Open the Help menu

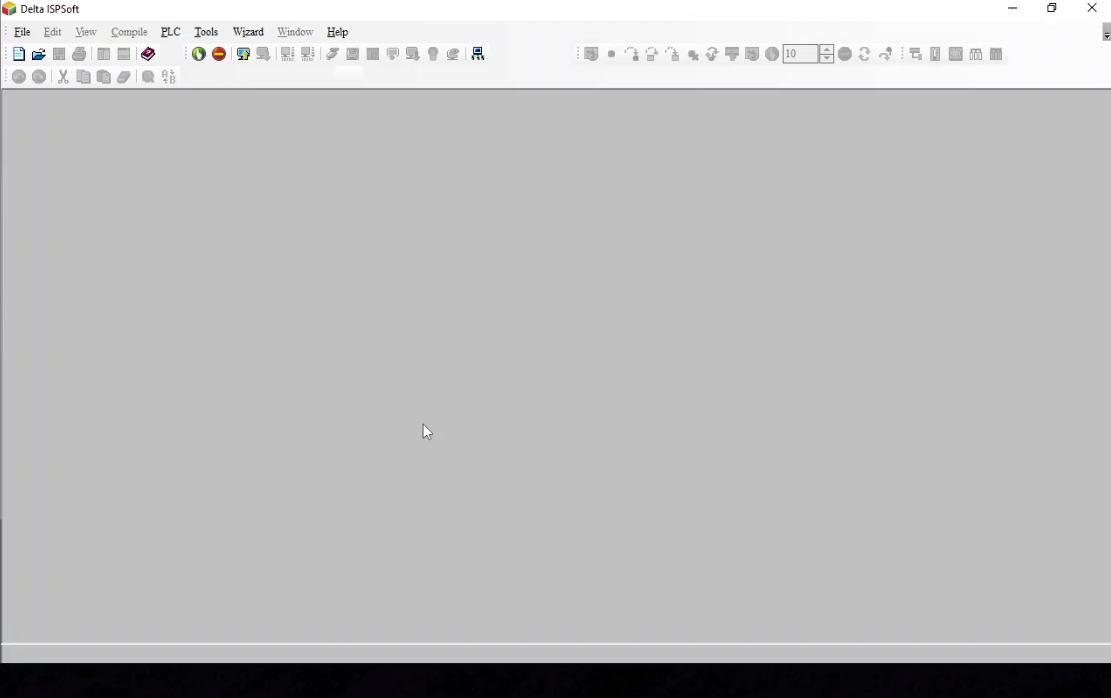coord(338,32)
